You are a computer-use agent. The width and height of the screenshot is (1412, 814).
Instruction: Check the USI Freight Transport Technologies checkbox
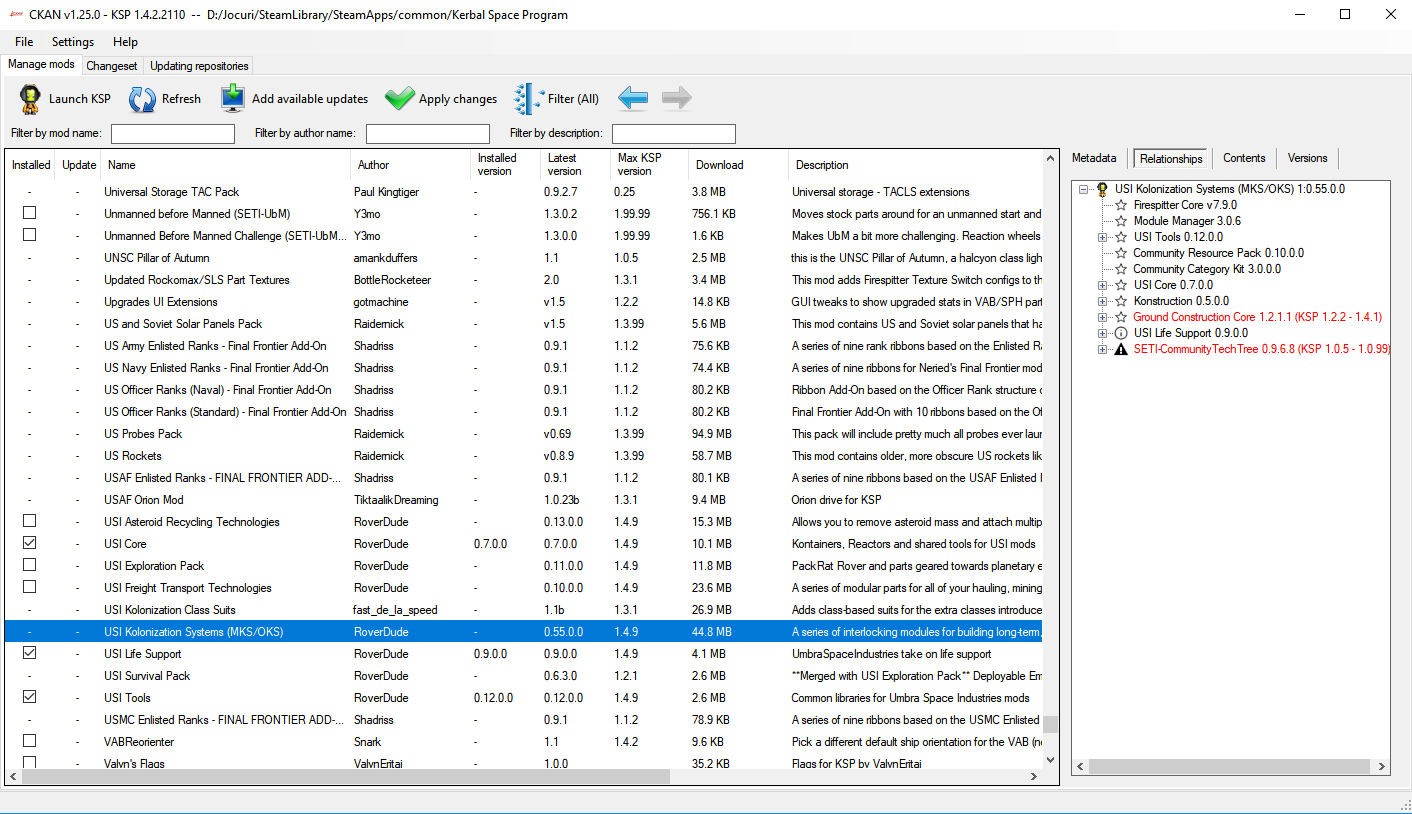click(30, 587)
